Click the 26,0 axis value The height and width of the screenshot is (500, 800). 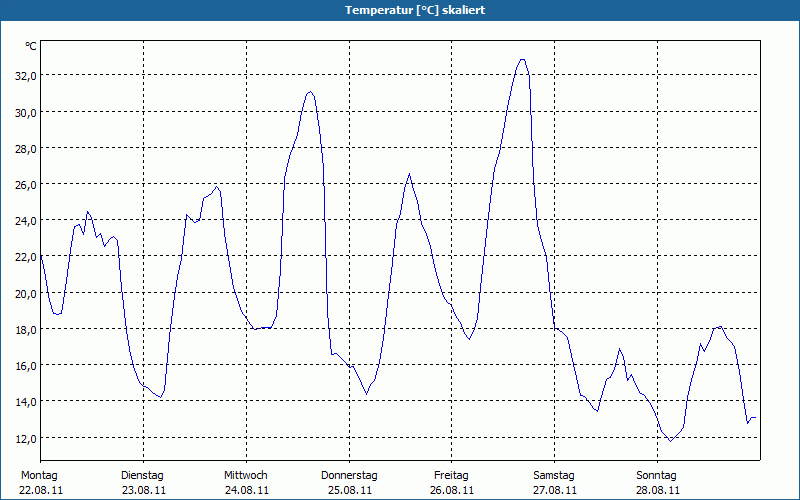click(26, 185)
